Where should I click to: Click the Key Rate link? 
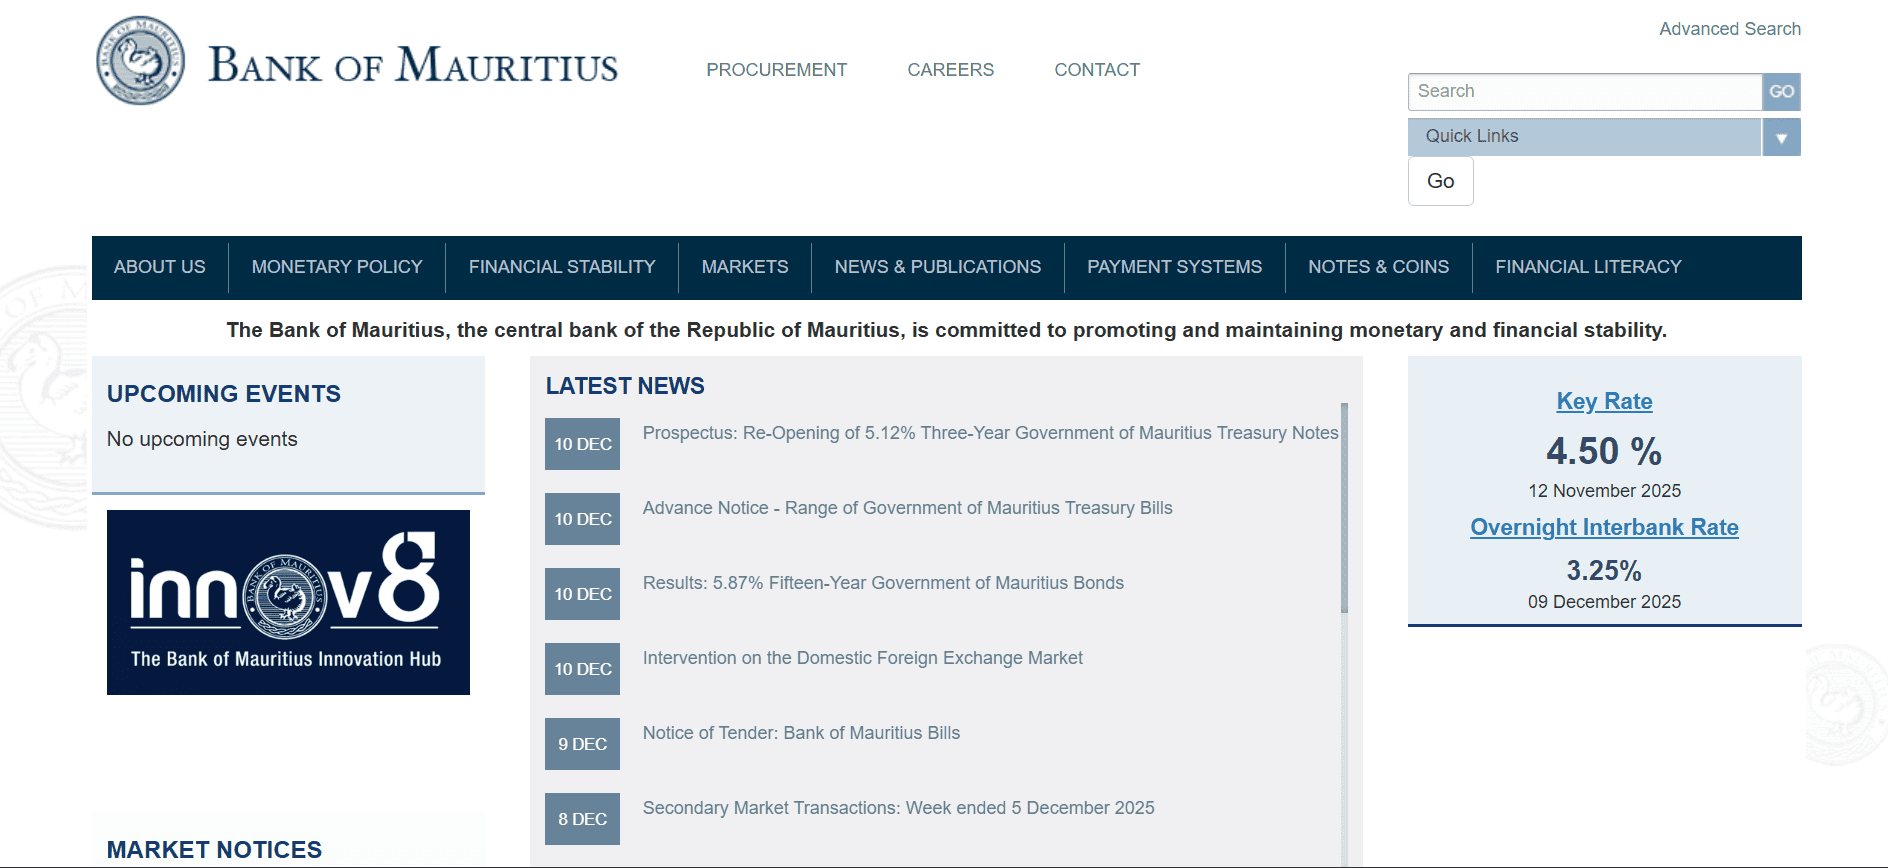tap(1604, 401)
